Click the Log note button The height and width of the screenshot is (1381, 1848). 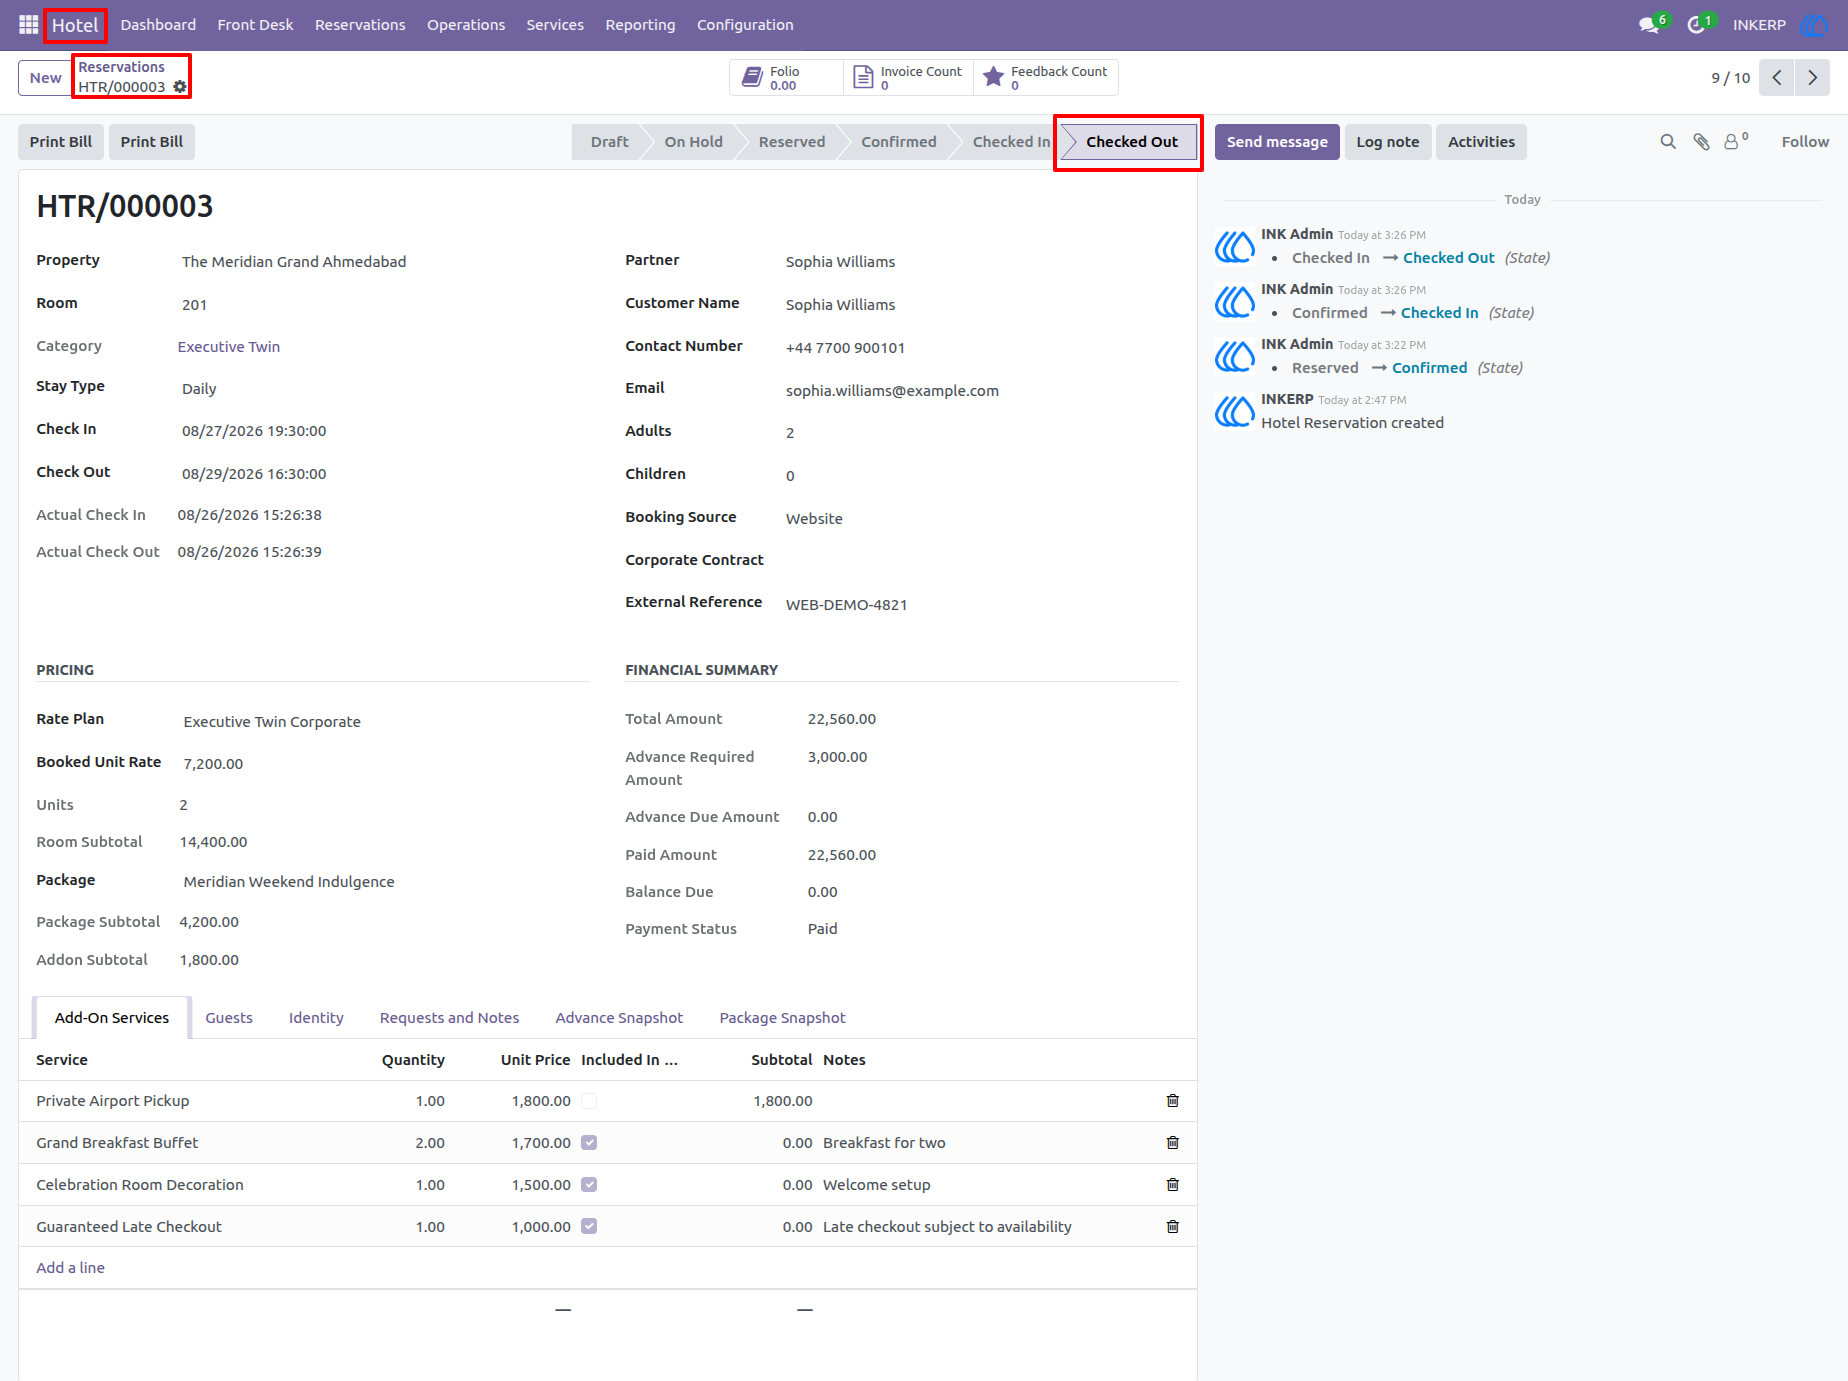[1388, 142]
